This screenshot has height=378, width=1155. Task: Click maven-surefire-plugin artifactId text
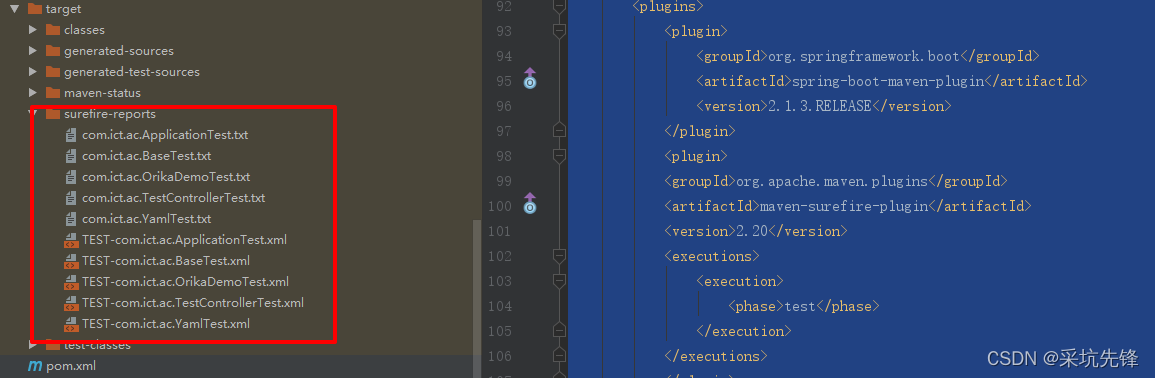(x=843, y=206)
